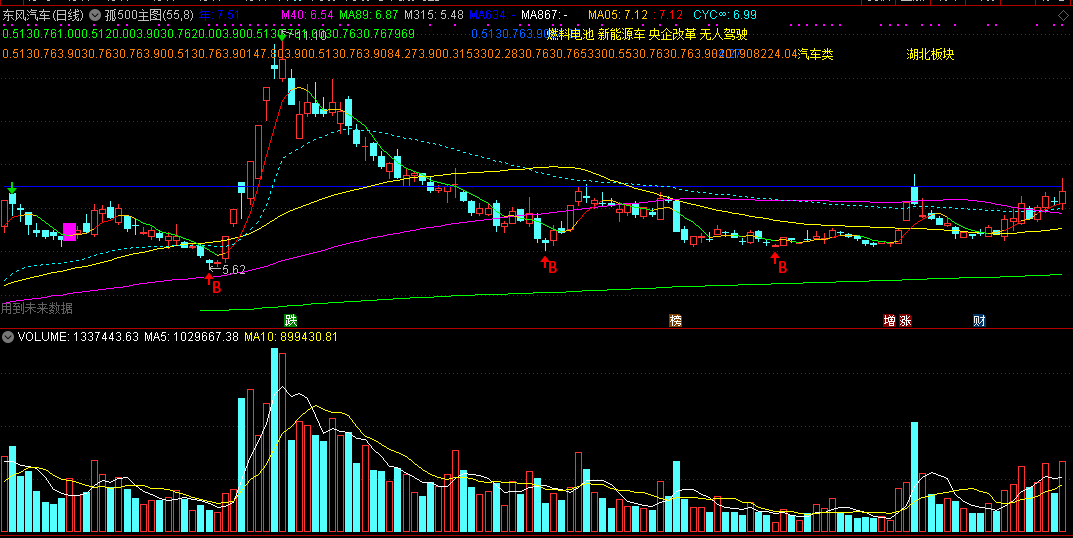Open the 无人驾驶 concept tag
This screenshot has height=538, width=1073.
[723, 34]
